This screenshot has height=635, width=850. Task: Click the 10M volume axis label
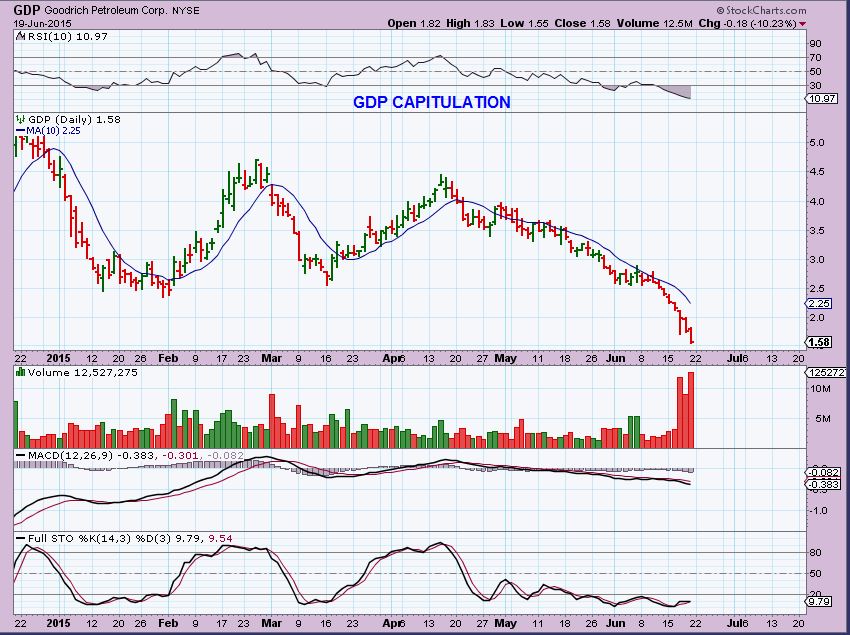pos(820,388)
